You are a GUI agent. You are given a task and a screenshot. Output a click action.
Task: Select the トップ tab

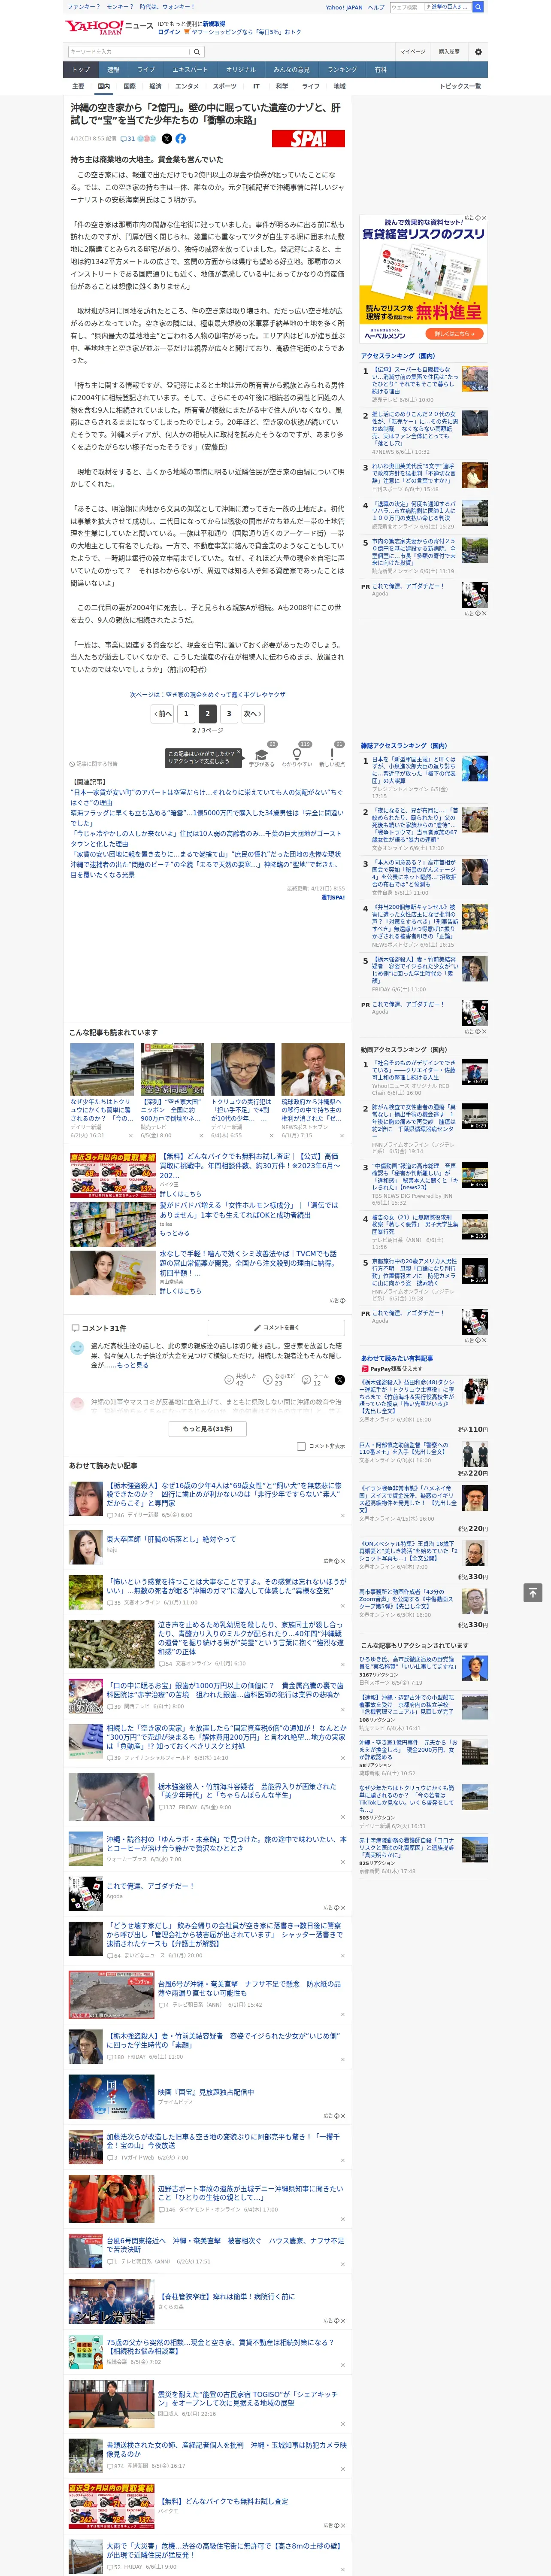coord(81,70)
